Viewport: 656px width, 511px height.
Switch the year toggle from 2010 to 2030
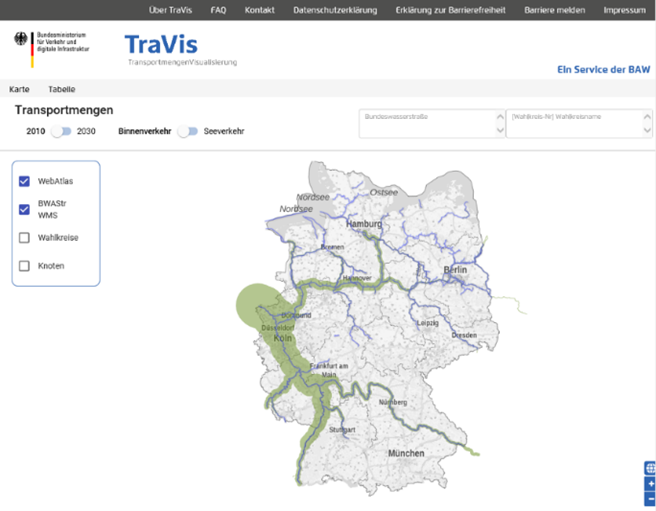coord(63,131)
